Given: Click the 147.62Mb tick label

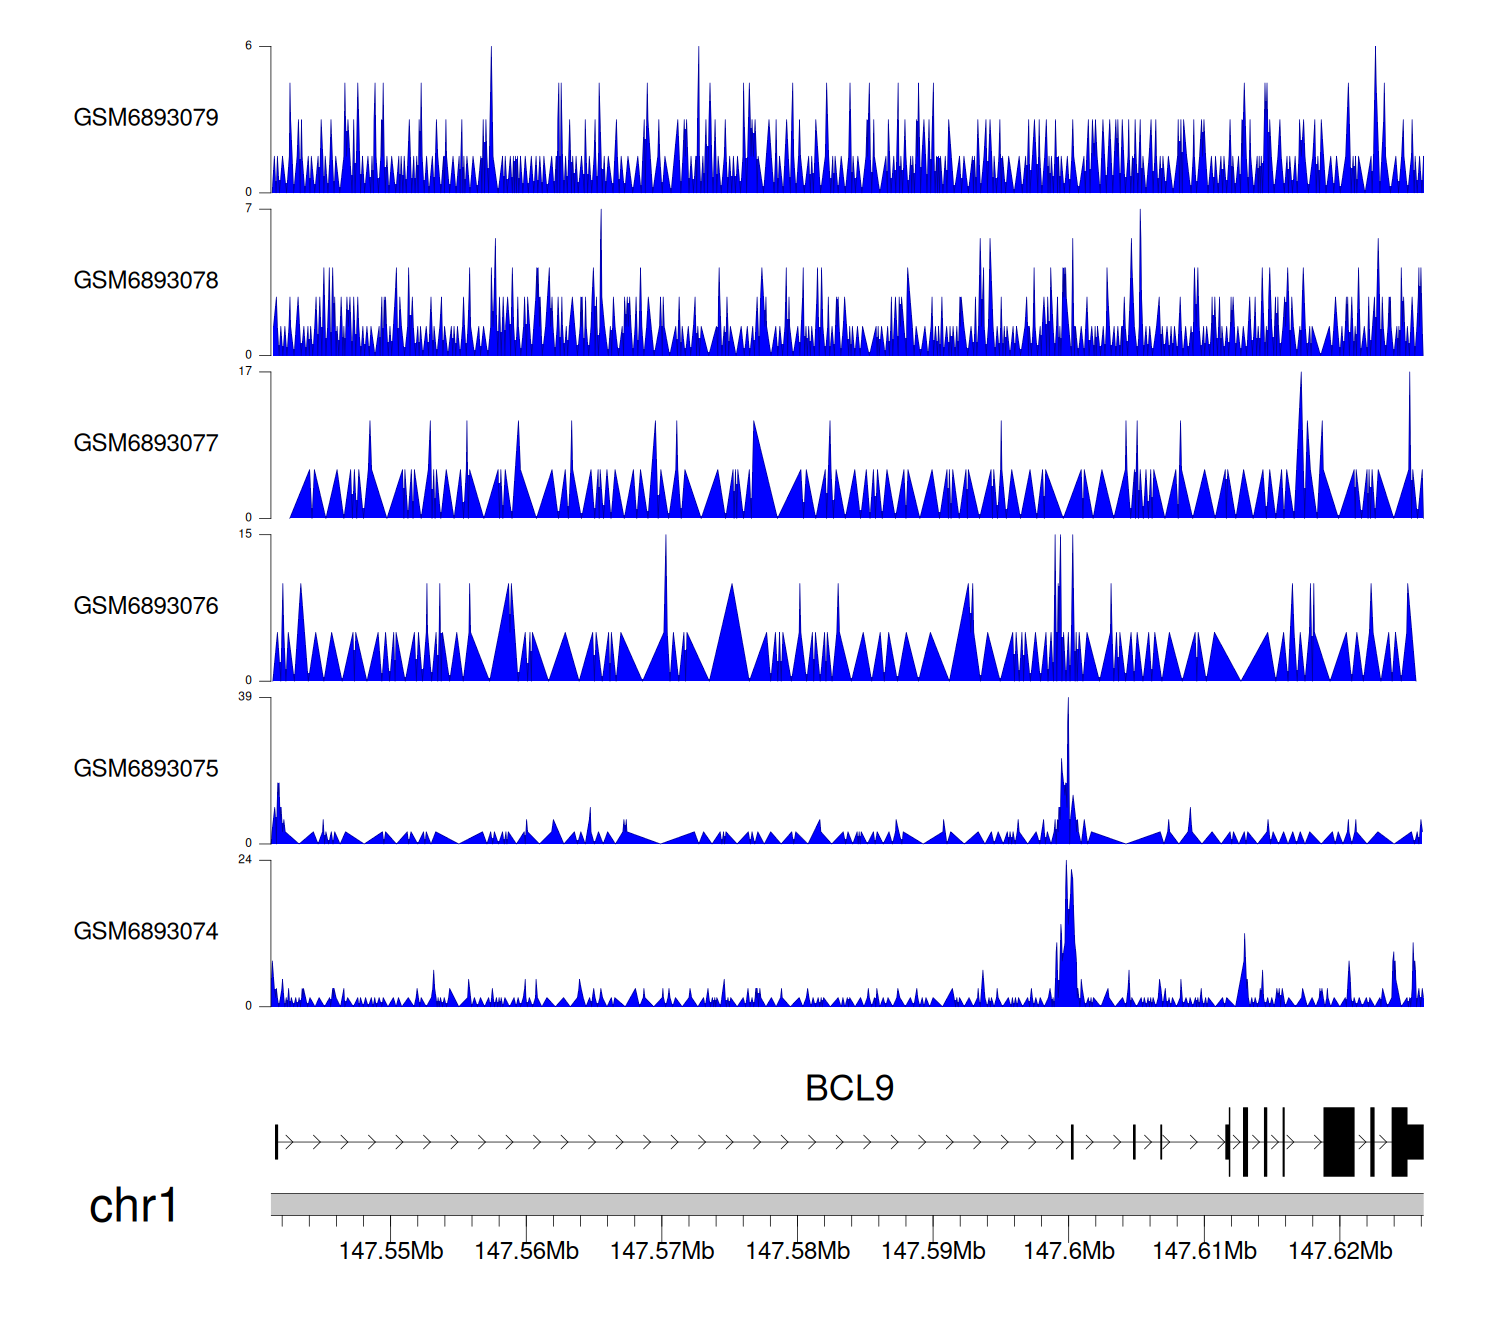Looking at the screenshot, I should coord(1340,1251).
